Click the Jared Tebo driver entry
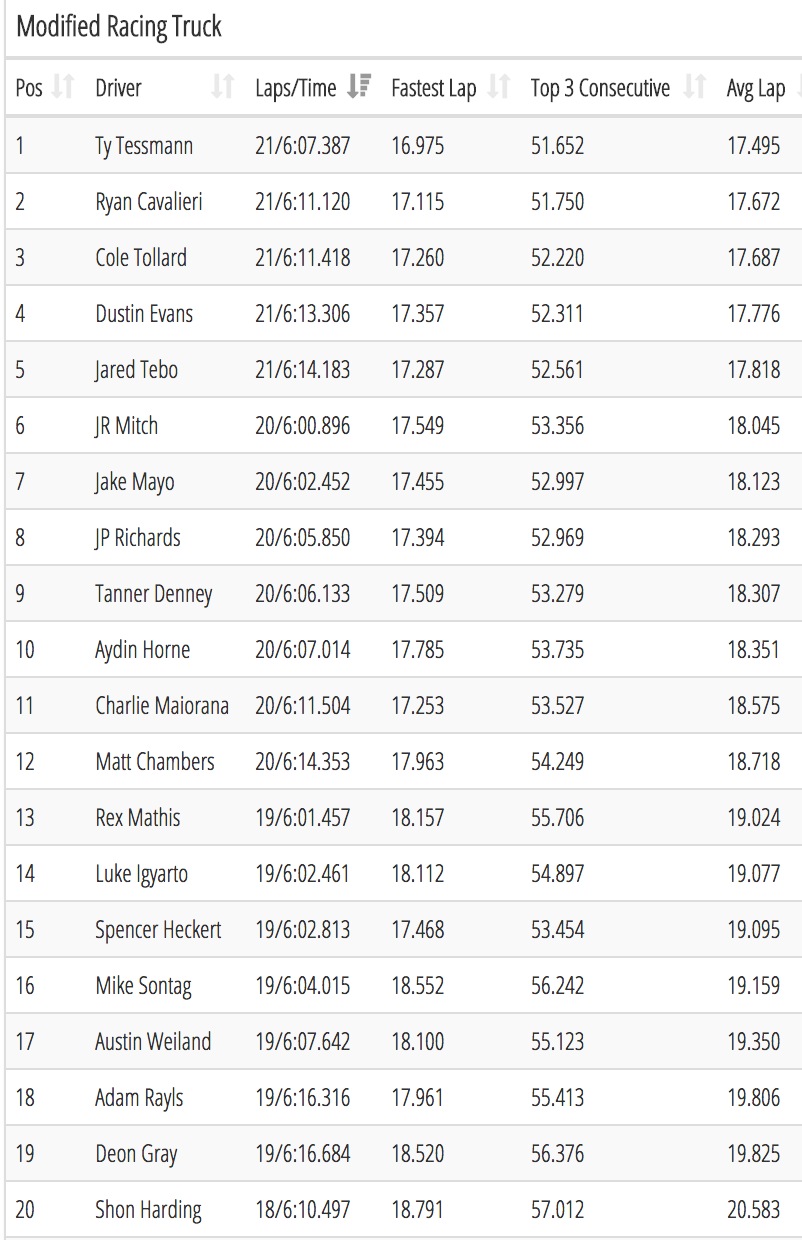This screenshot has height=1240, width=802. (136, 370)
